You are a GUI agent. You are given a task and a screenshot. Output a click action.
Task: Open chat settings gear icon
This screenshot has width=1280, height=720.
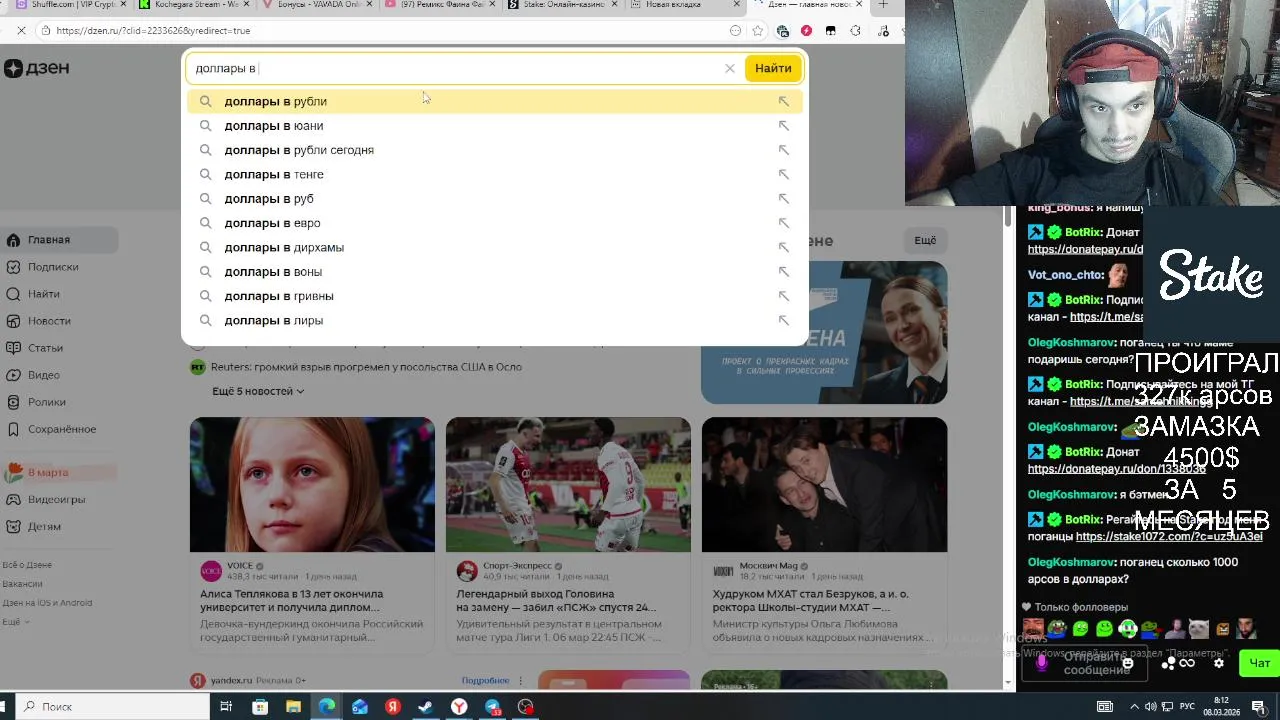click(x=1219, y=663)
